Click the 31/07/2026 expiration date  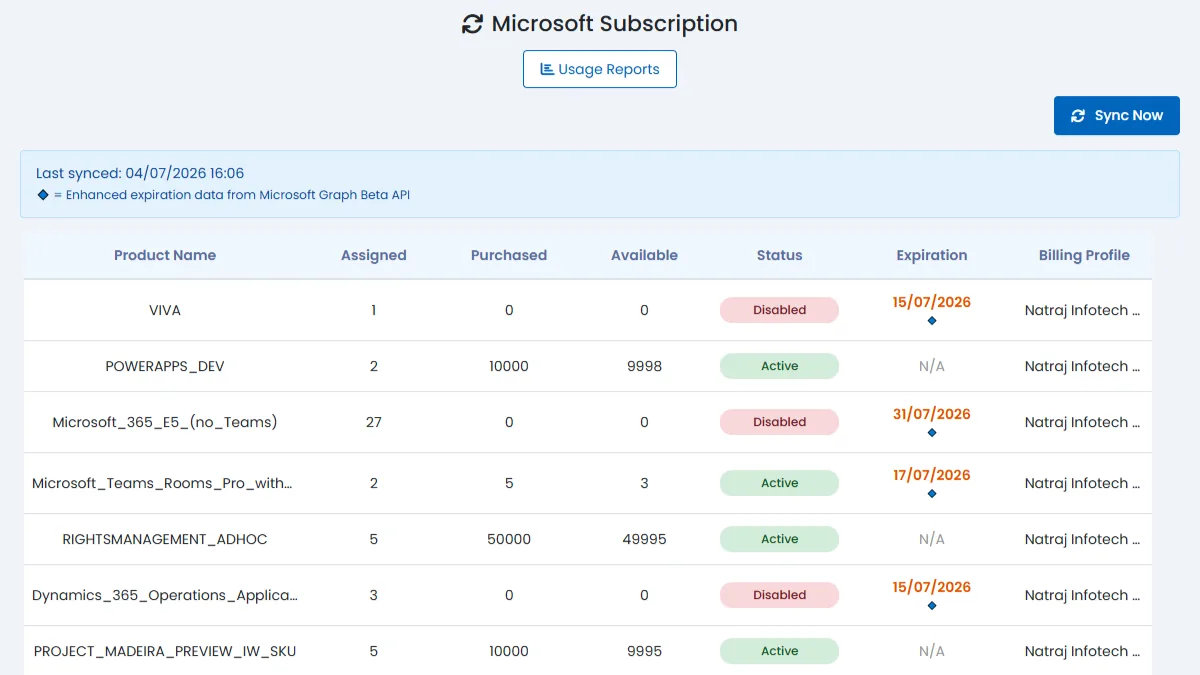click(932, 414)
